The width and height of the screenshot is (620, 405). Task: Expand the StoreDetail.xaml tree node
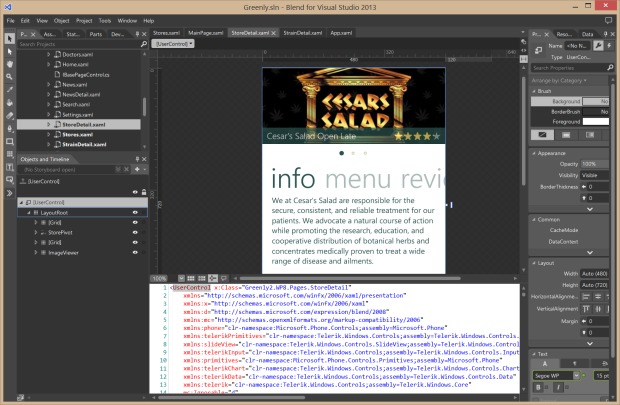tap(49, 125)
